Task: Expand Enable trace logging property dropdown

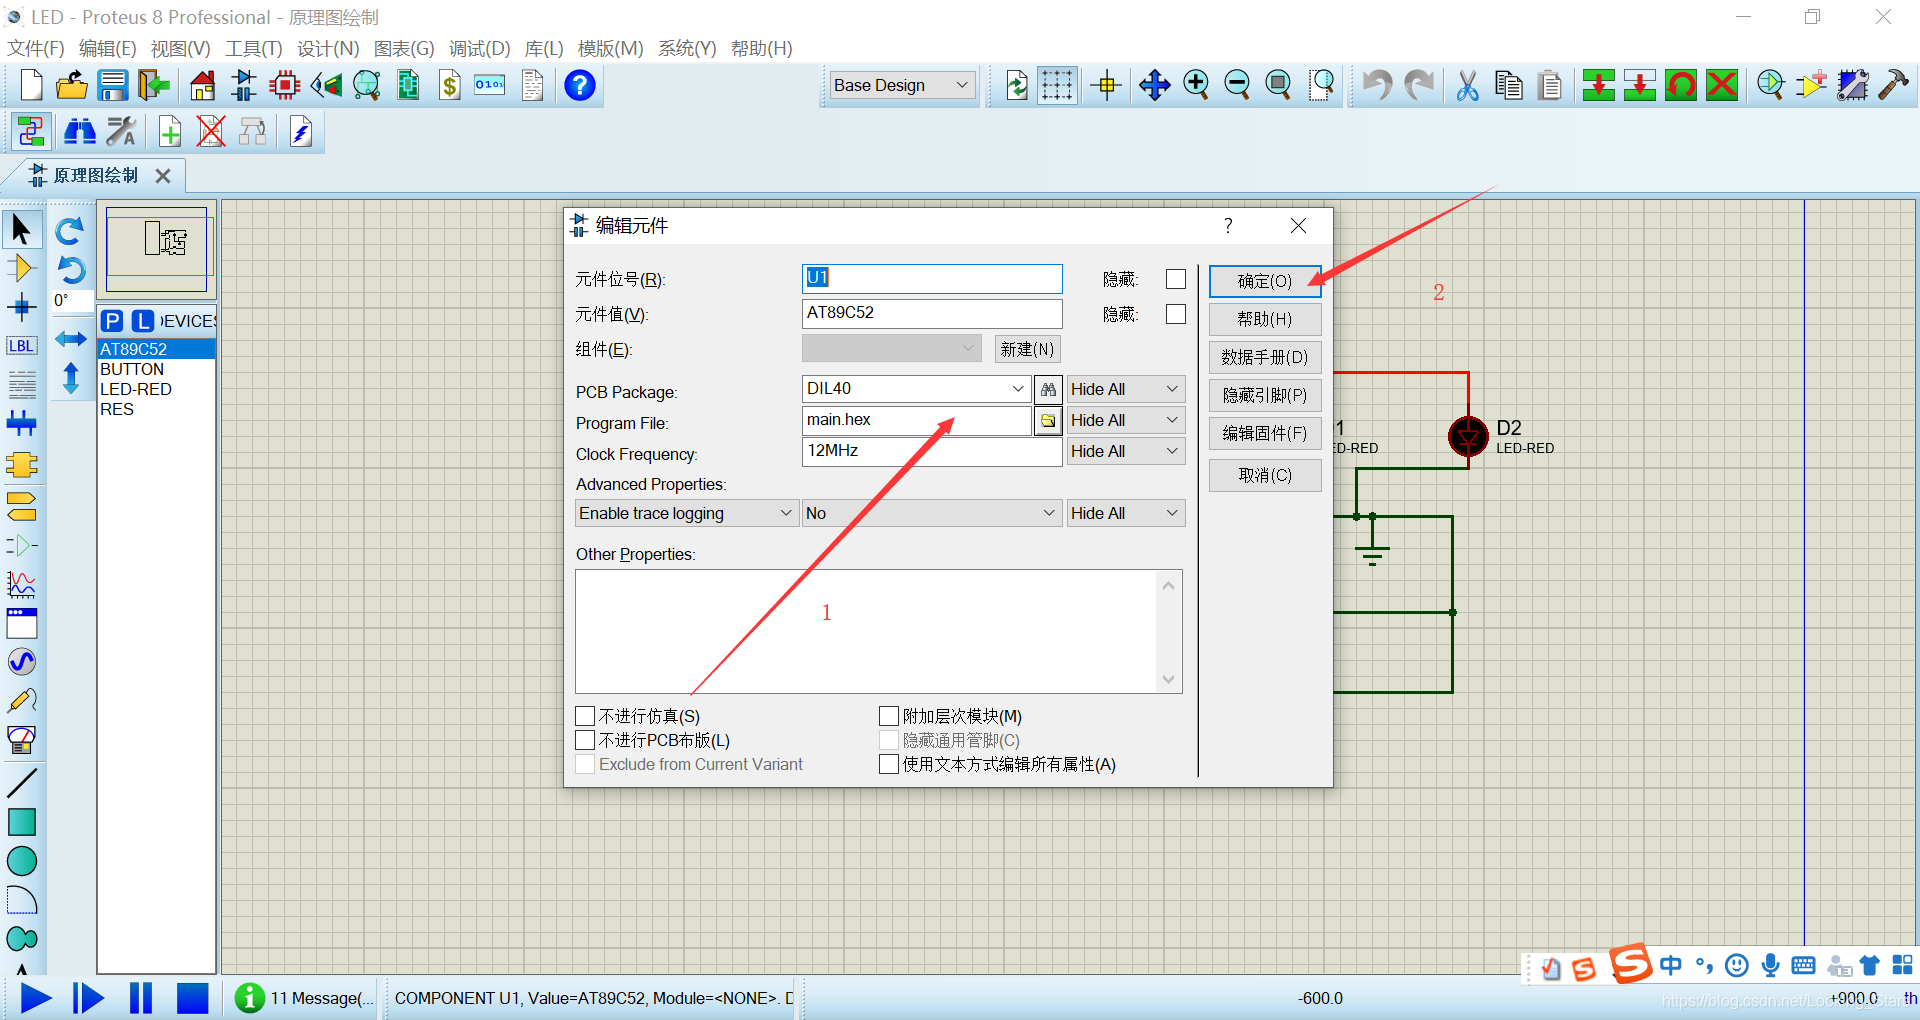Action: coord(687,513)
